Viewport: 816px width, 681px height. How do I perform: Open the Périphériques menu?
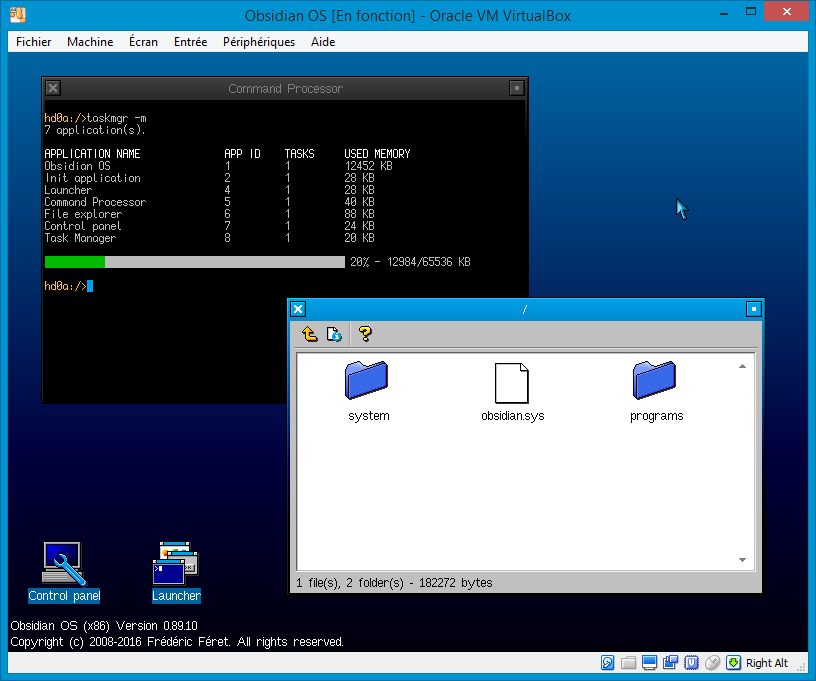pyautogui.click(x=259, y=42)
